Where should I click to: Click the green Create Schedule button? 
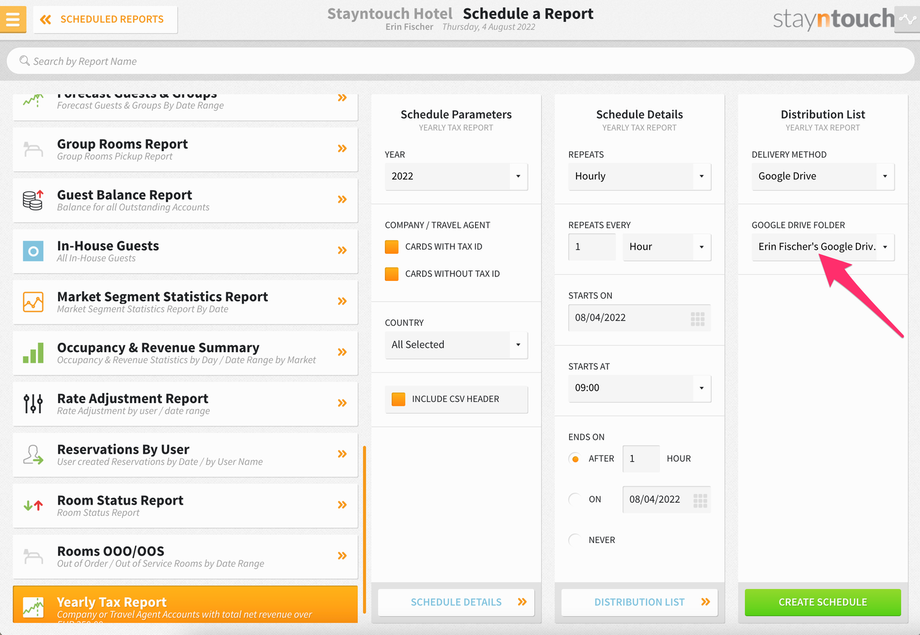[x=823, y=602]
